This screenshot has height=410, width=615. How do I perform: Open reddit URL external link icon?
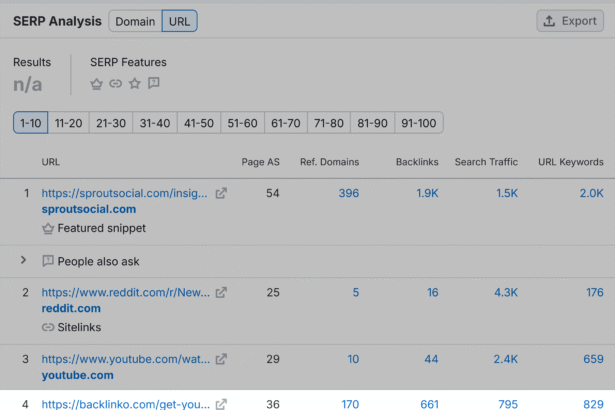222,292
